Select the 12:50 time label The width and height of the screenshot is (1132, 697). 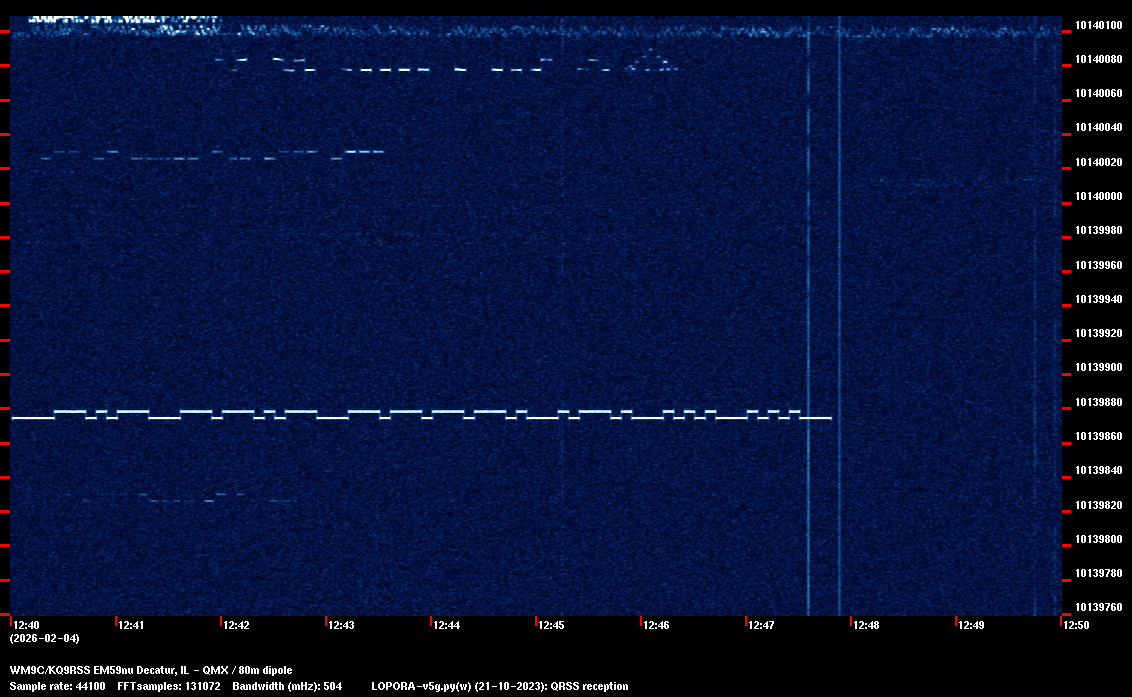(x=1076, y=625)
